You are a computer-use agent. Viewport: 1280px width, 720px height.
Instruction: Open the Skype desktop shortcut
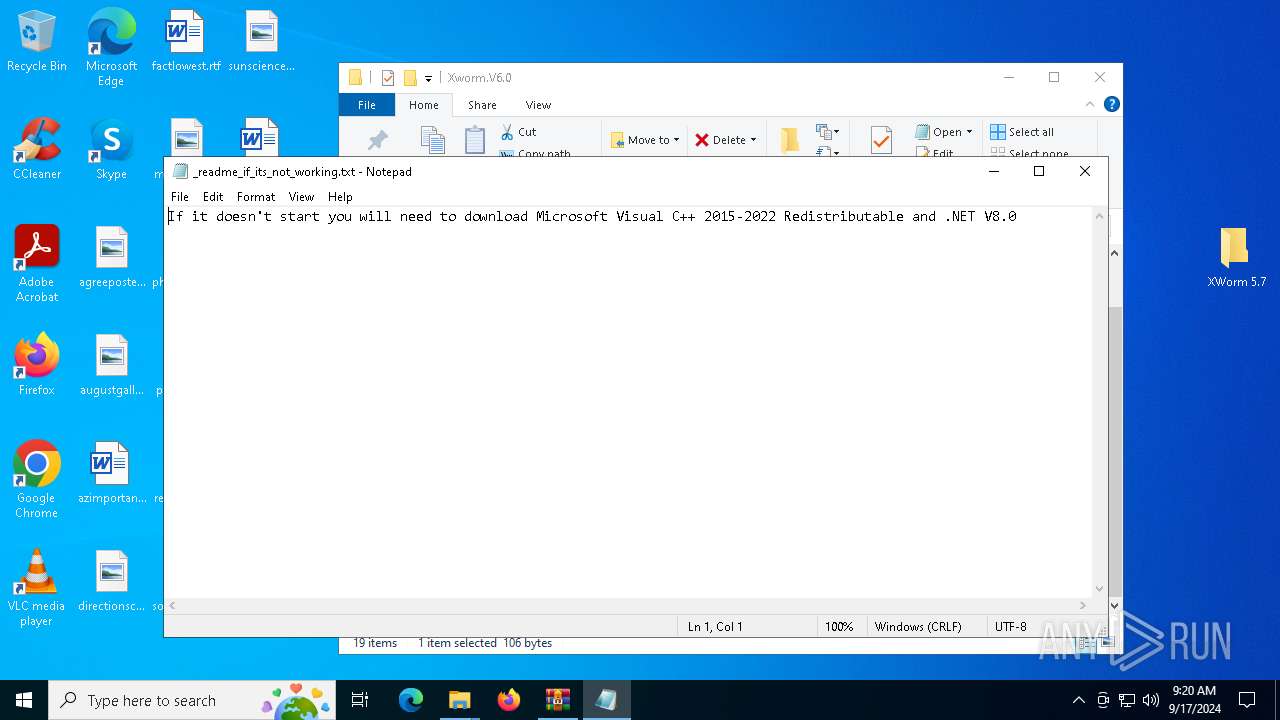[x=111, y=149]
